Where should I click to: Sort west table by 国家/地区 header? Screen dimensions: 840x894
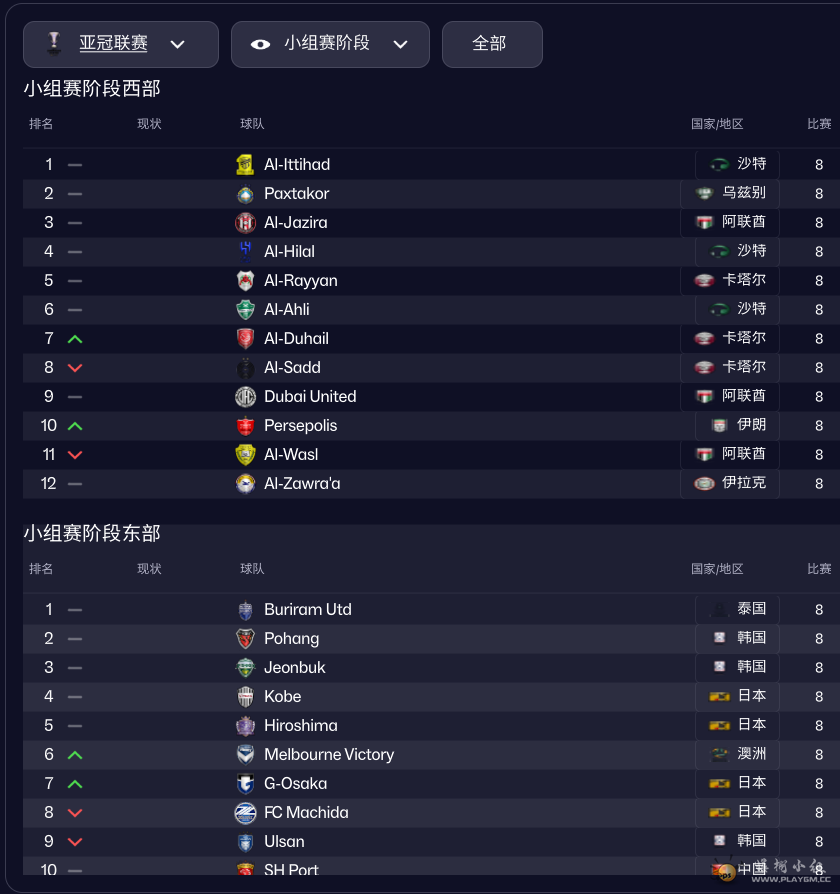(x=717, y=124)
